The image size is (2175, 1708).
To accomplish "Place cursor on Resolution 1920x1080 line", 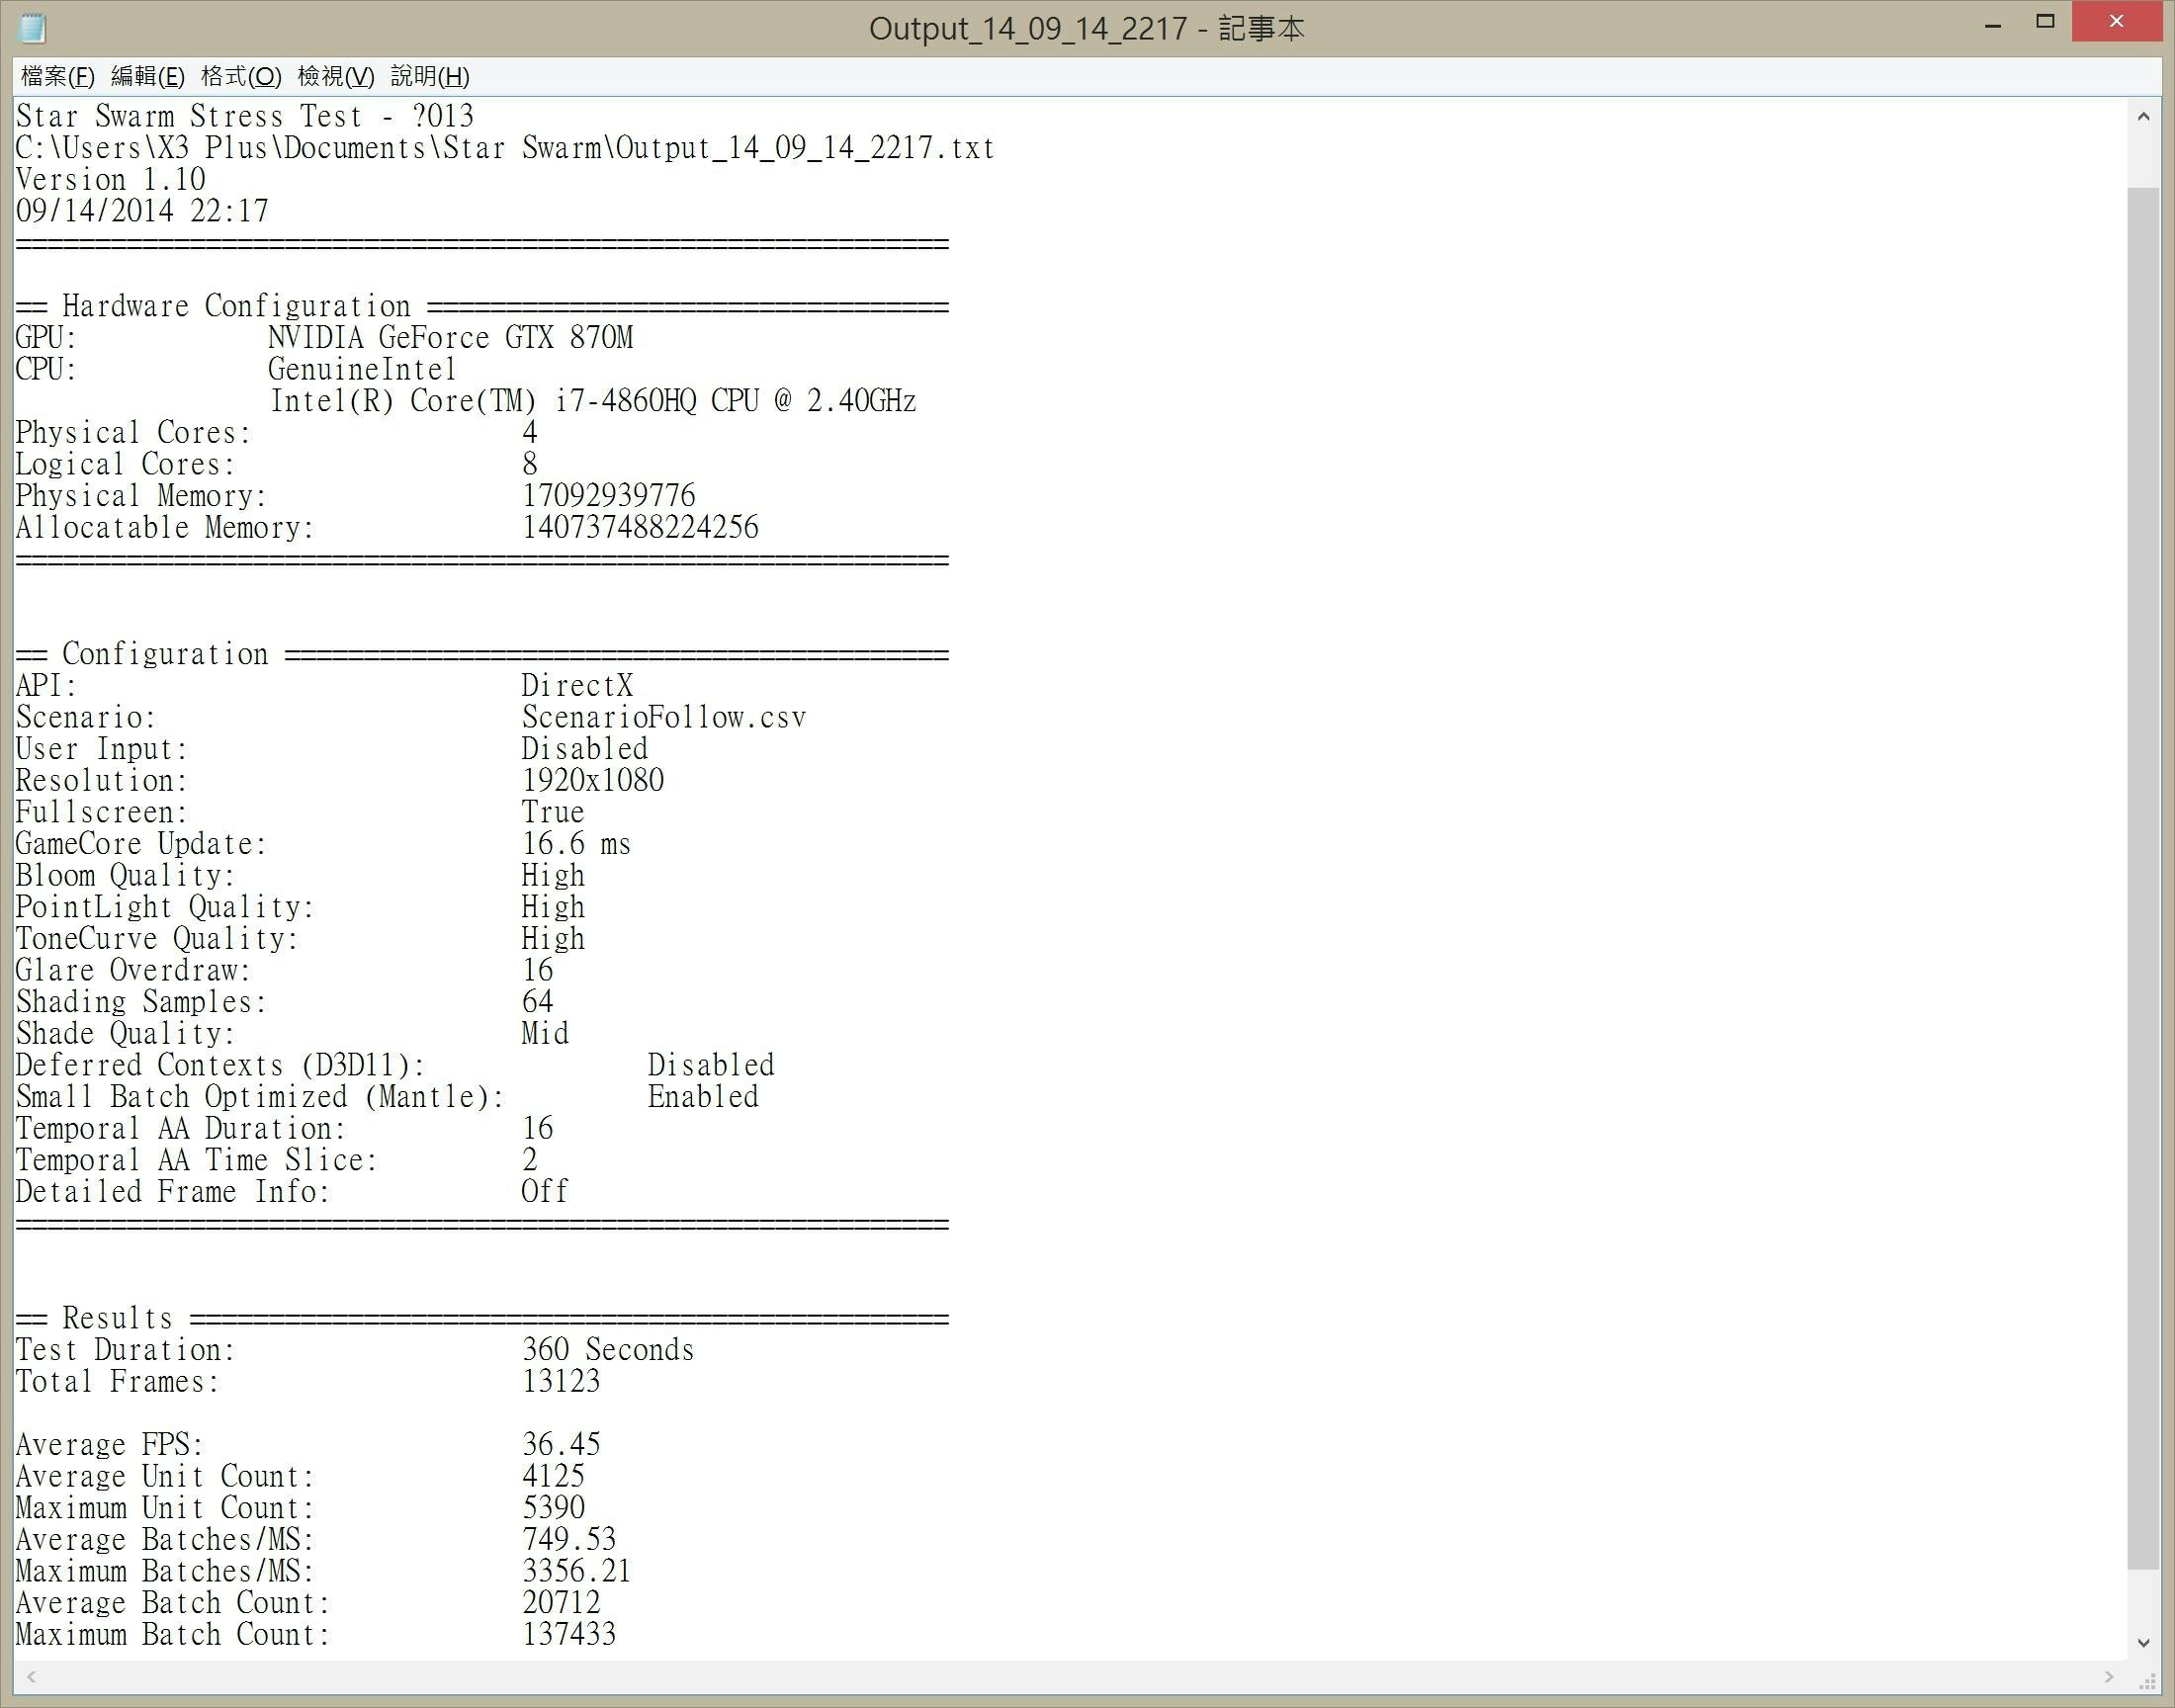I will coord(592,780).
